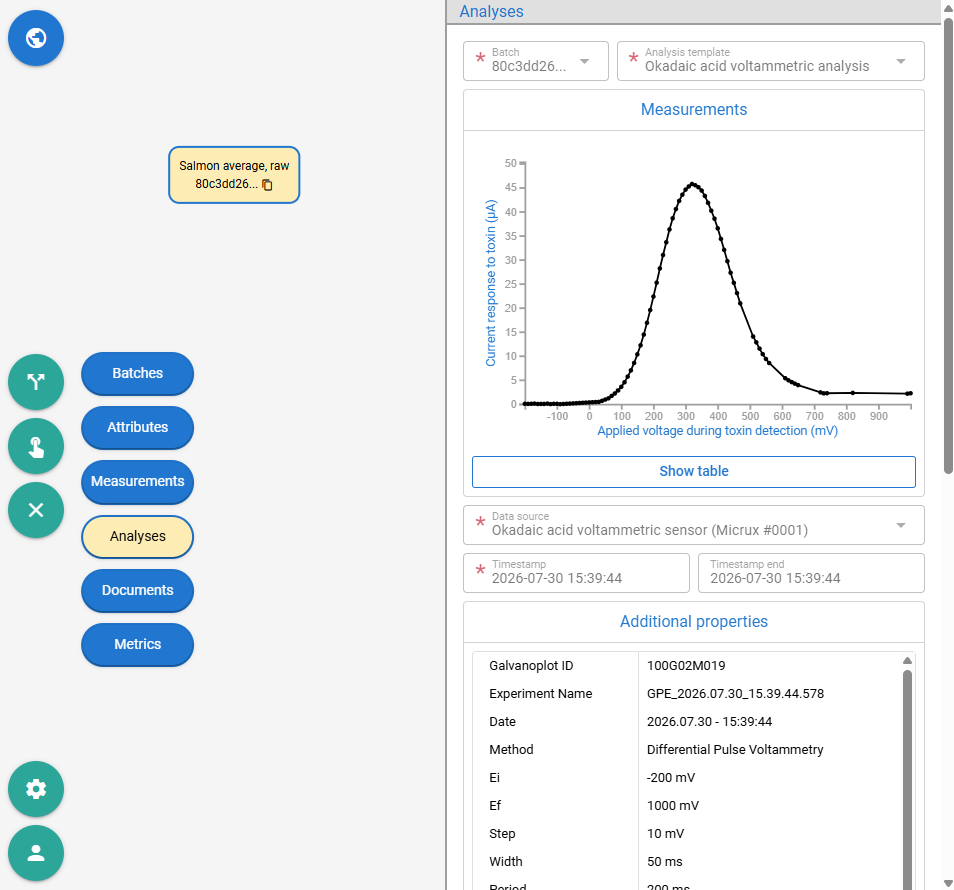Open settings with the gear icon
954x890 pixels.
click(36, 789)
